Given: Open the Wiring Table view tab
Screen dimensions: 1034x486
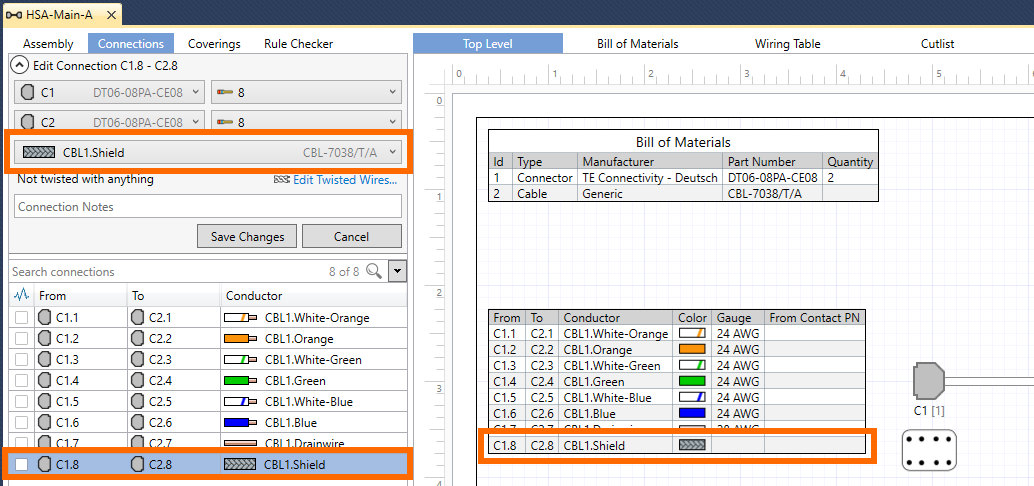Looking at the screenshot, I should coord(787,44).
